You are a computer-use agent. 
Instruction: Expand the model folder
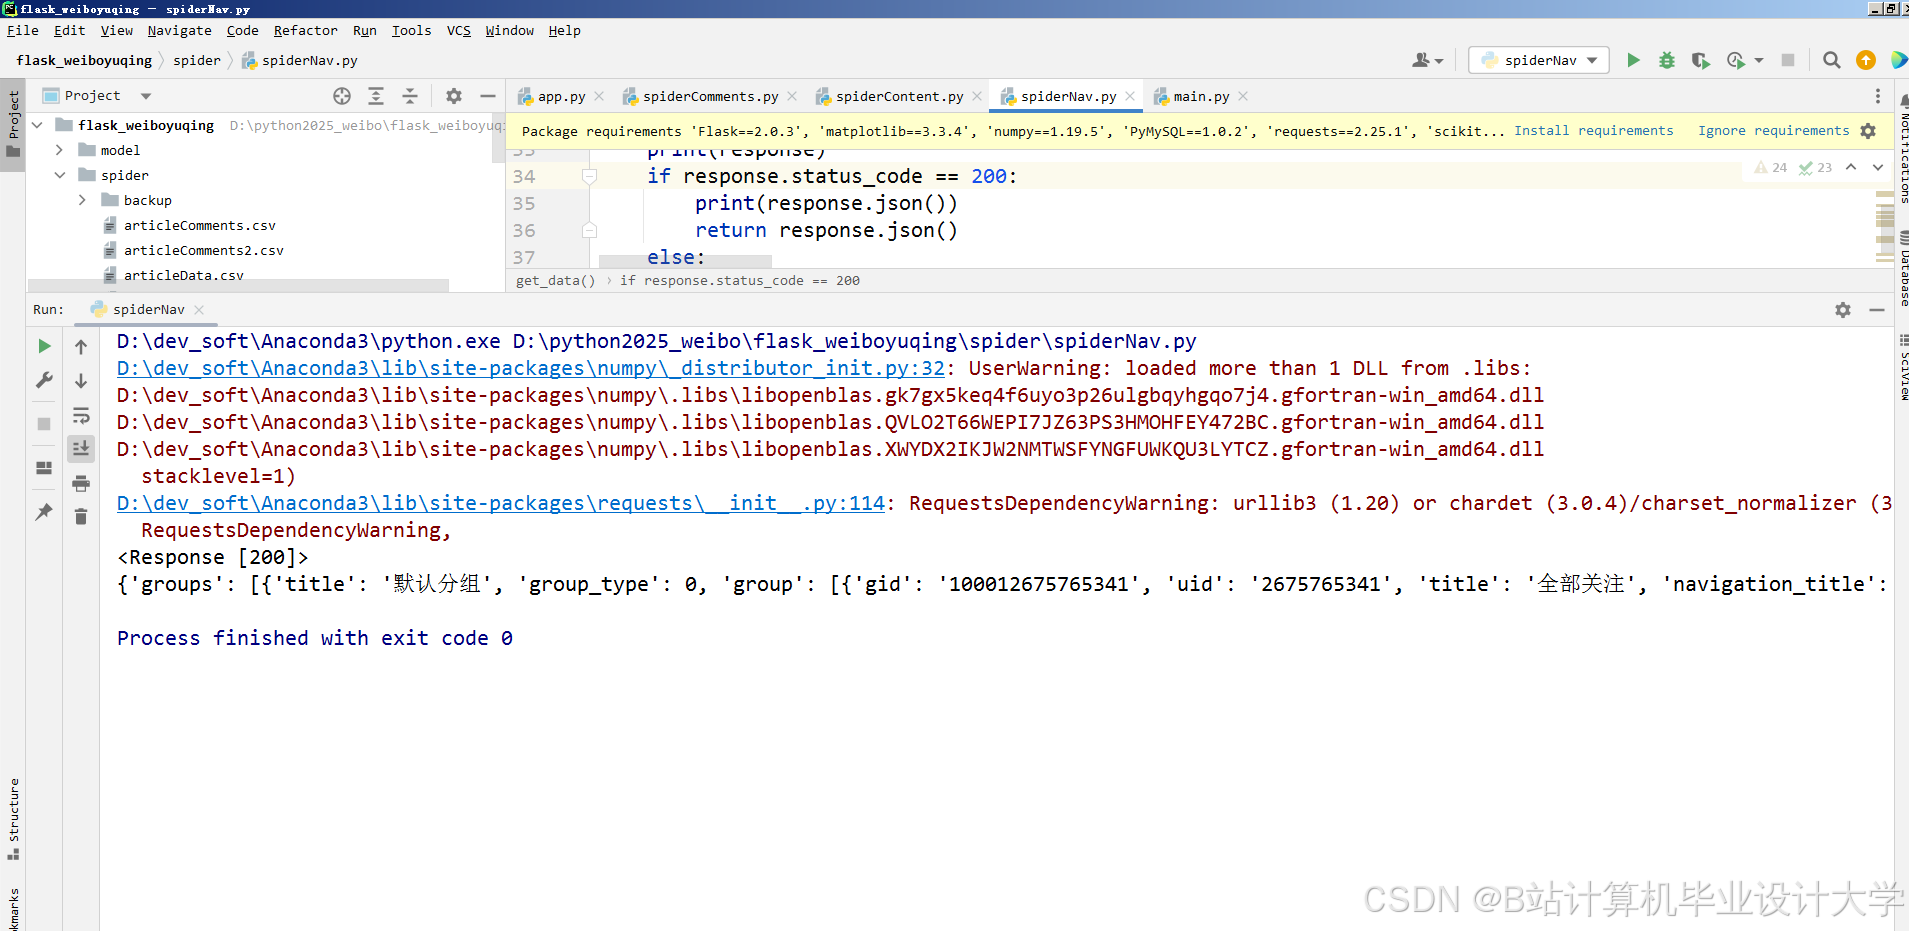click(x=58, y=149)
